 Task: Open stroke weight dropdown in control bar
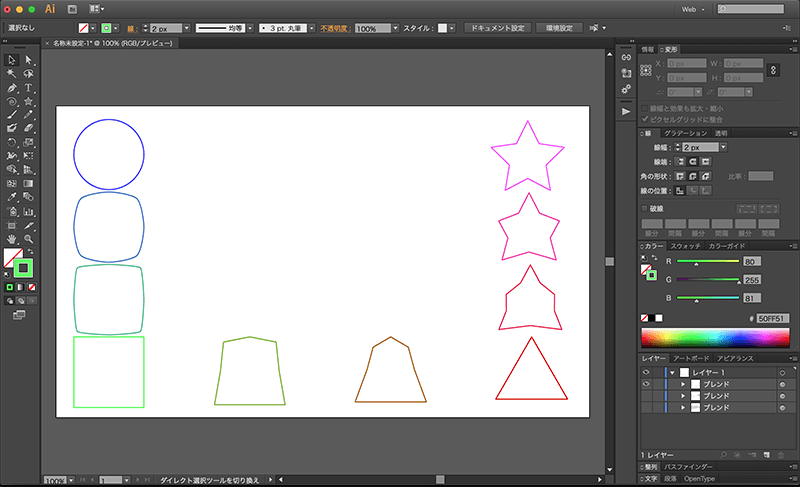click(x=187, y=28)
